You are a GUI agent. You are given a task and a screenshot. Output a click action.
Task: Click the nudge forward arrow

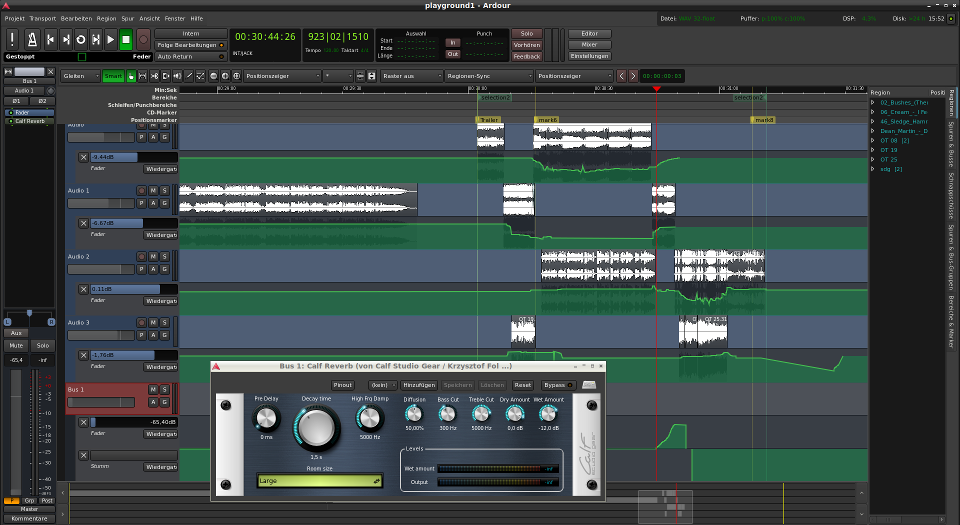(x=633, y=76)
